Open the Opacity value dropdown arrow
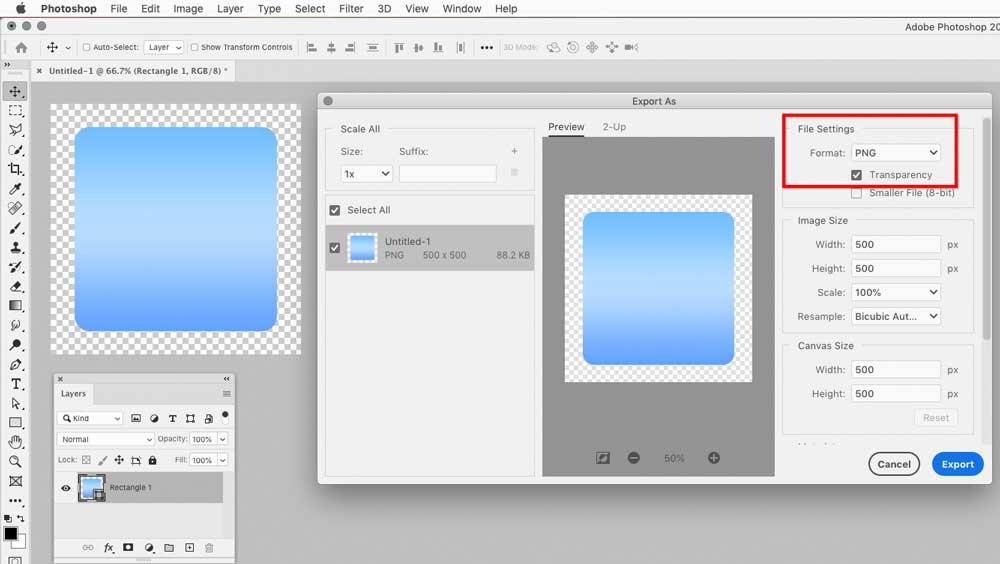The image size is (1000, 564). coord(223,440)
